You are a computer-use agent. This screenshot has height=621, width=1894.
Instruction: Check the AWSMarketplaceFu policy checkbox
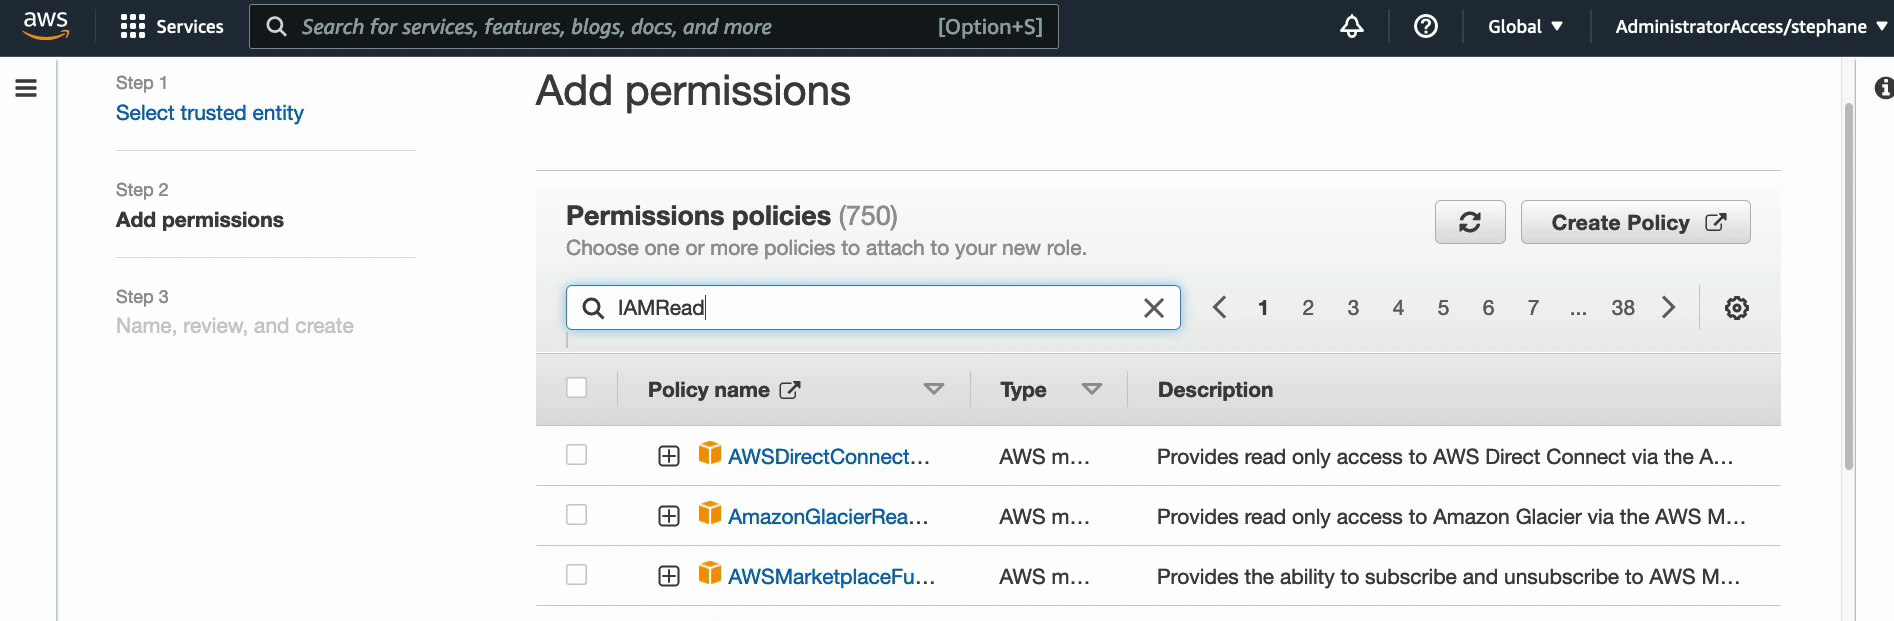click(577, 575)
